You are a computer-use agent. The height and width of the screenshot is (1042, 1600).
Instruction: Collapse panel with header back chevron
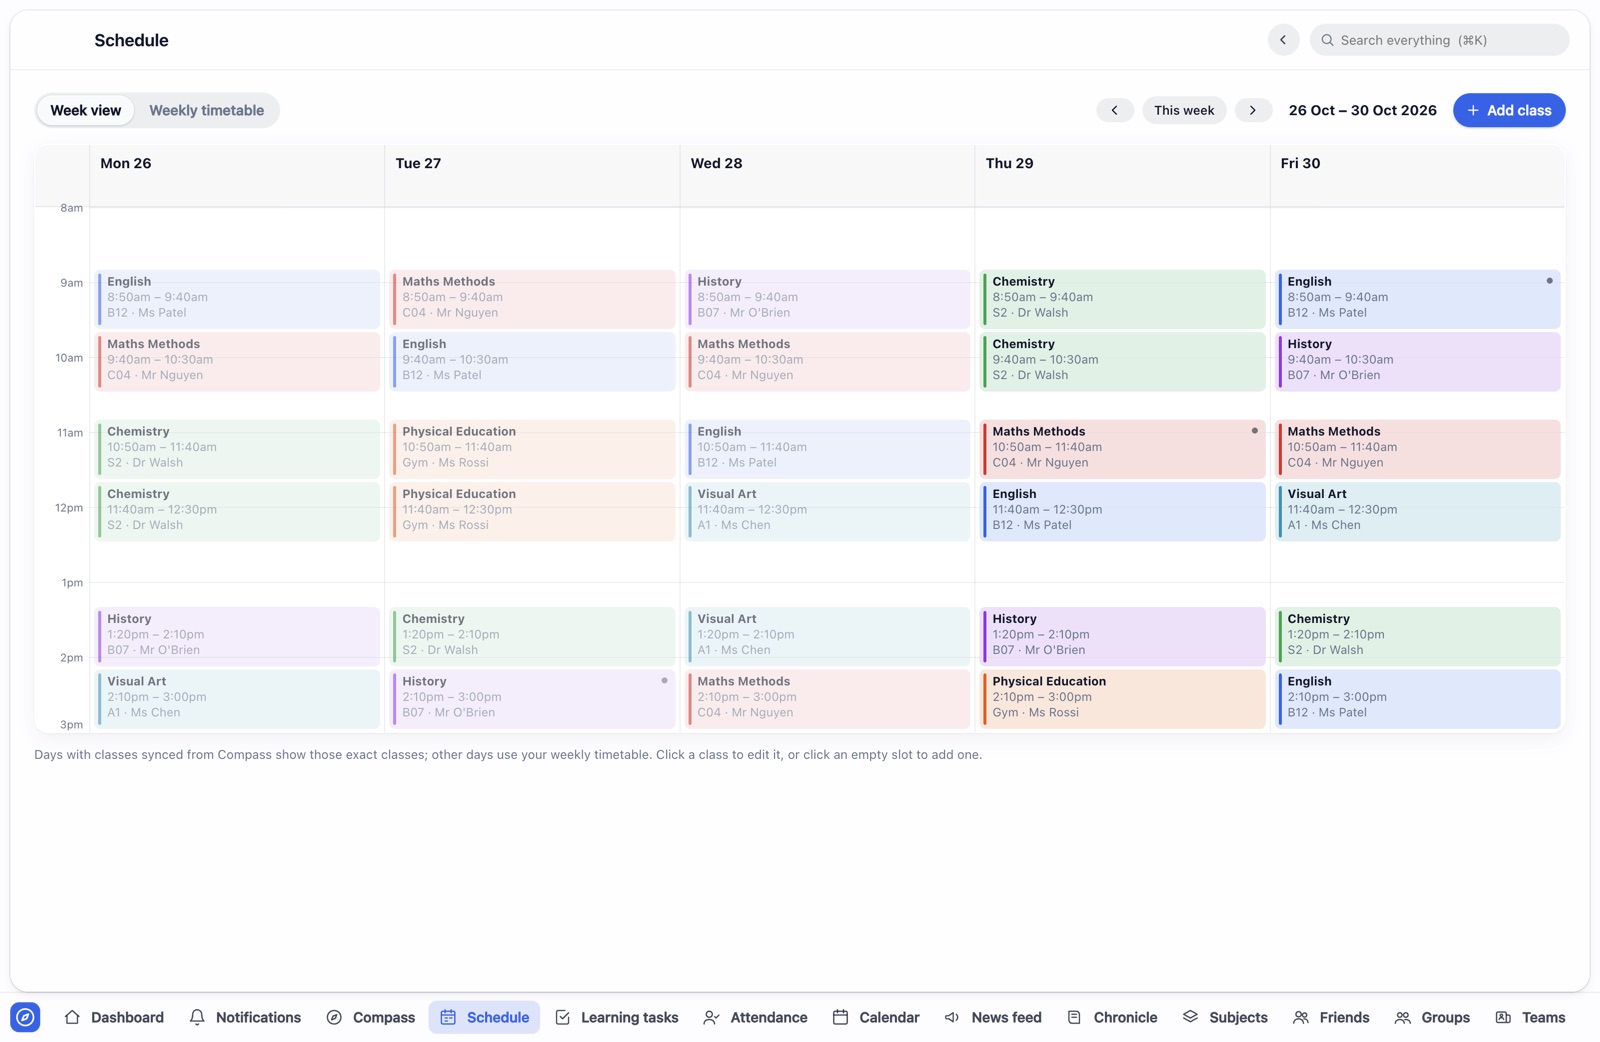[1283, 40]
